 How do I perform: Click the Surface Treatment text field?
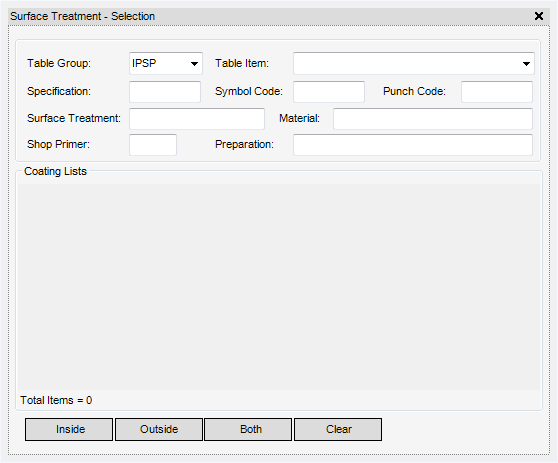[x=197, y=119]
